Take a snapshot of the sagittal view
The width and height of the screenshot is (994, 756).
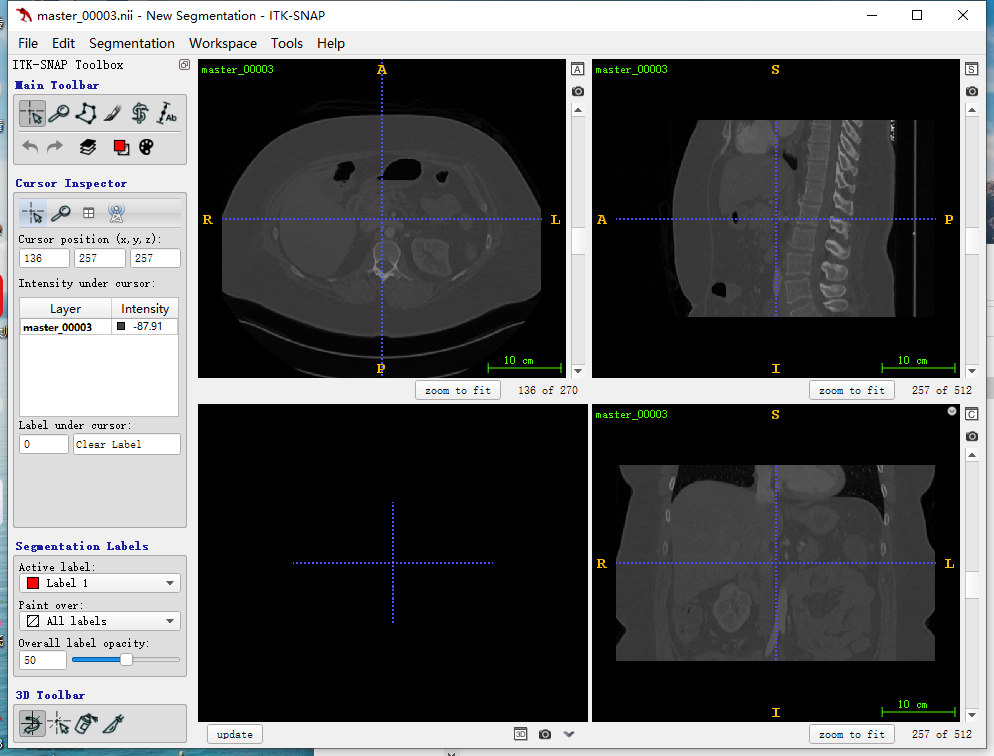click(972, 91)
